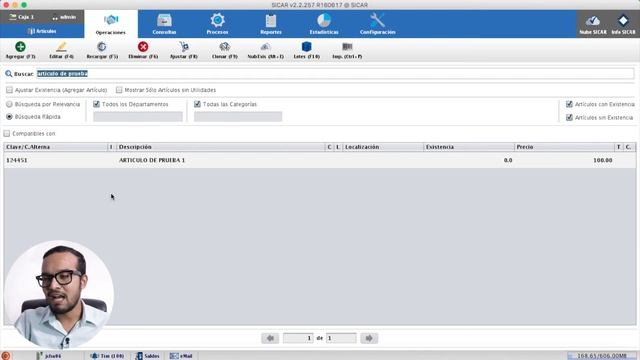Sort by Clave/C.Alterna column header
The width and height of the screenshot is (640, 360).
56,147
